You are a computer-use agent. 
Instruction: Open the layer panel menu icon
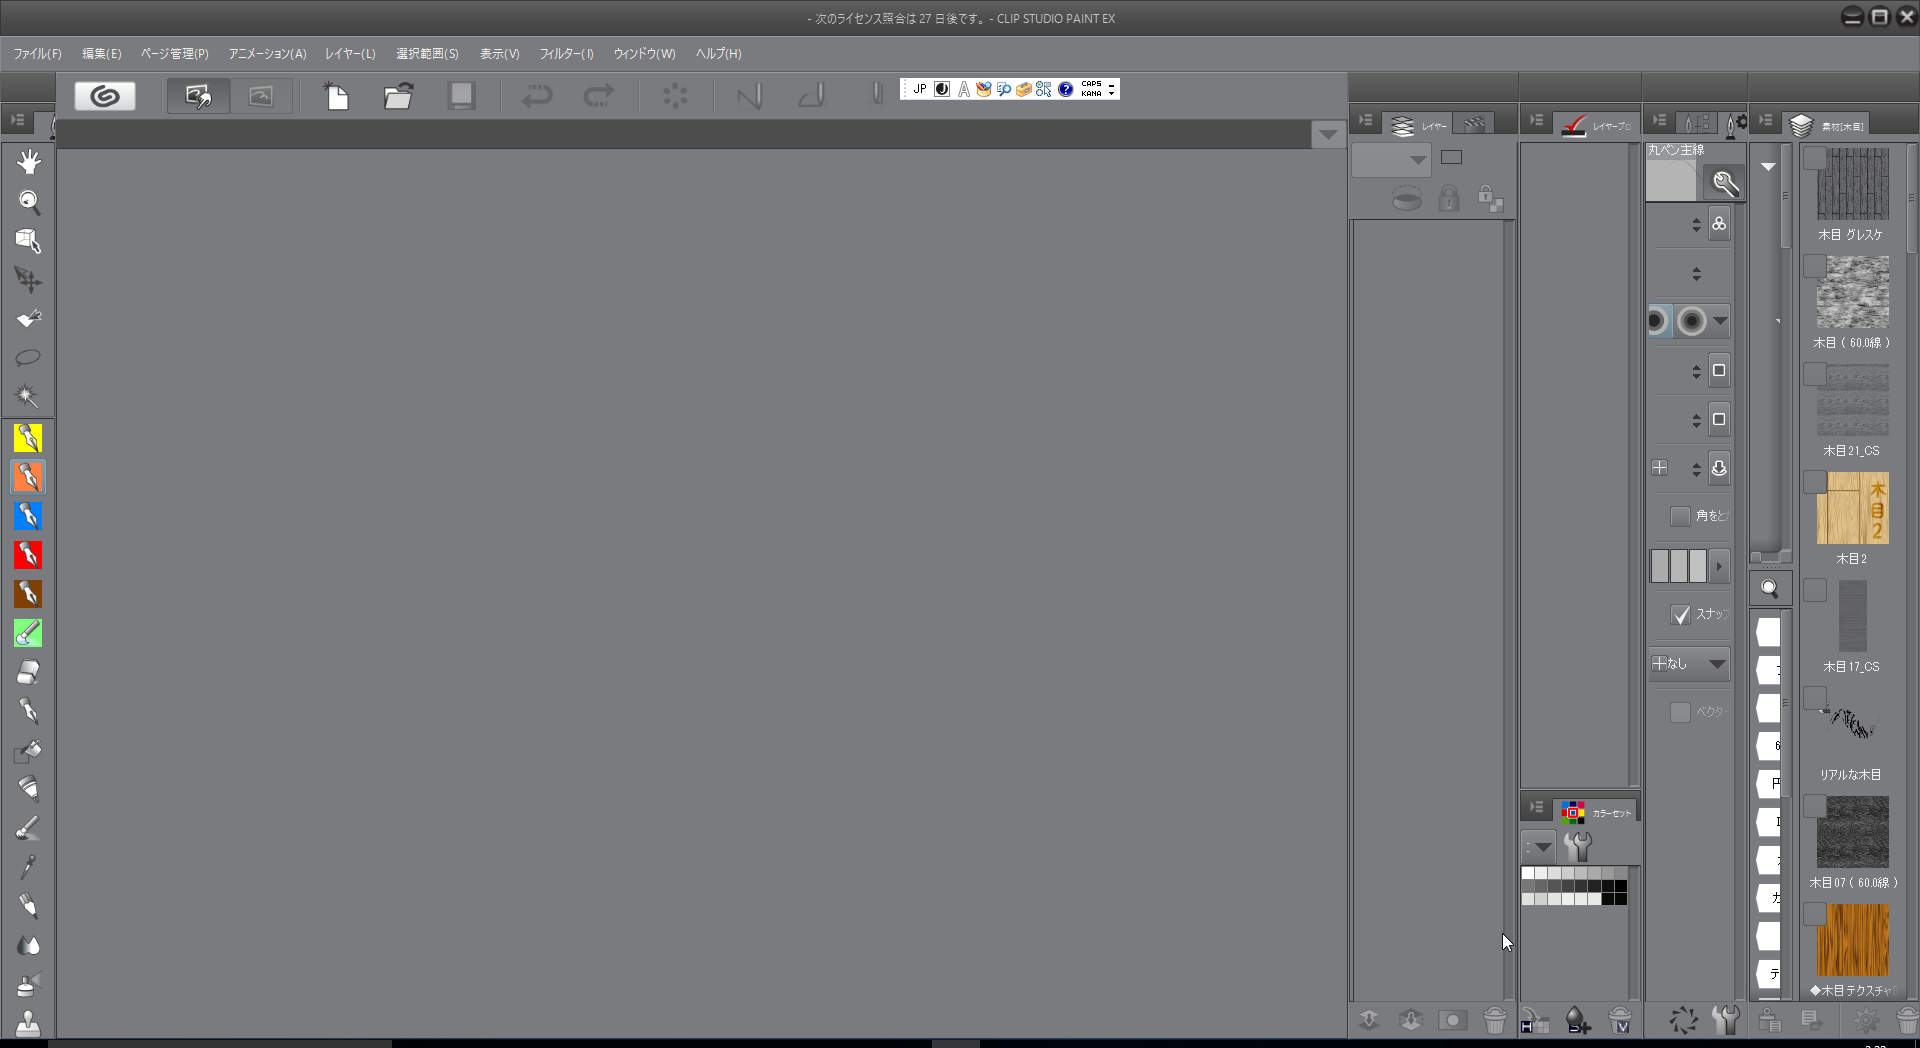pyautogui.click(x=1365, y=121)
